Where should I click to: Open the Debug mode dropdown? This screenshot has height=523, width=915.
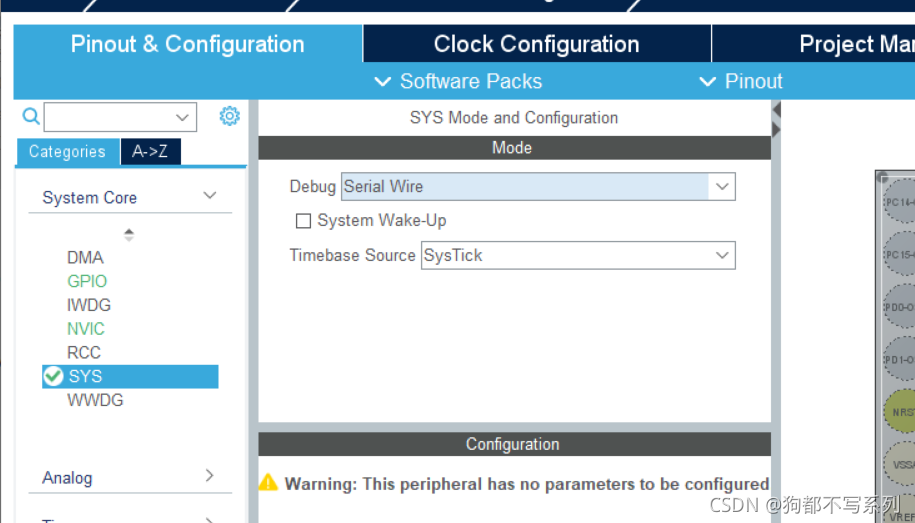722,186
